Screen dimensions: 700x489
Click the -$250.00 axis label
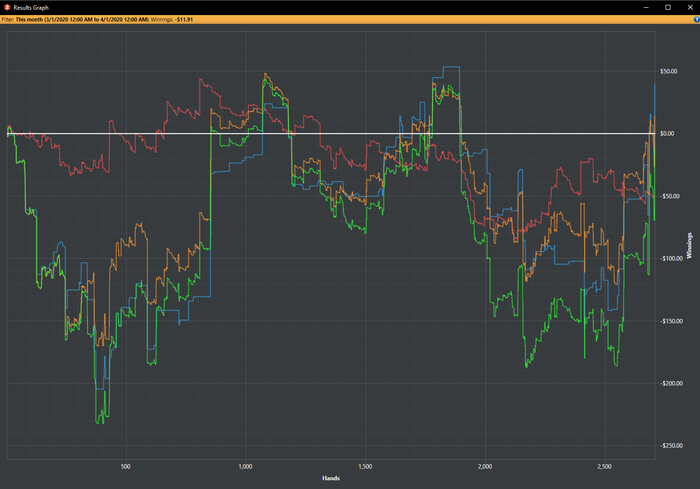pyautogui.click(x=671, y=445)
